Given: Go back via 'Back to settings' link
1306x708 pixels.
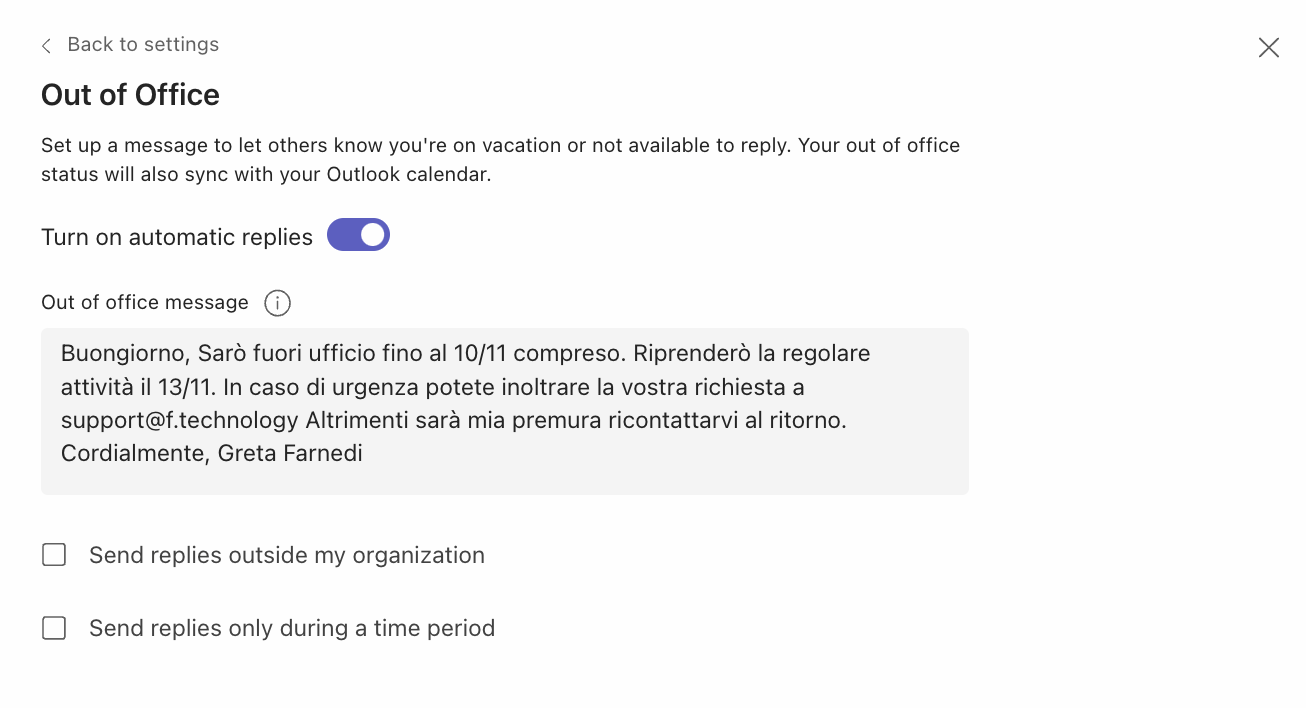Looking at the screenshot, I should pyautogui.click(x=143, y=45).
